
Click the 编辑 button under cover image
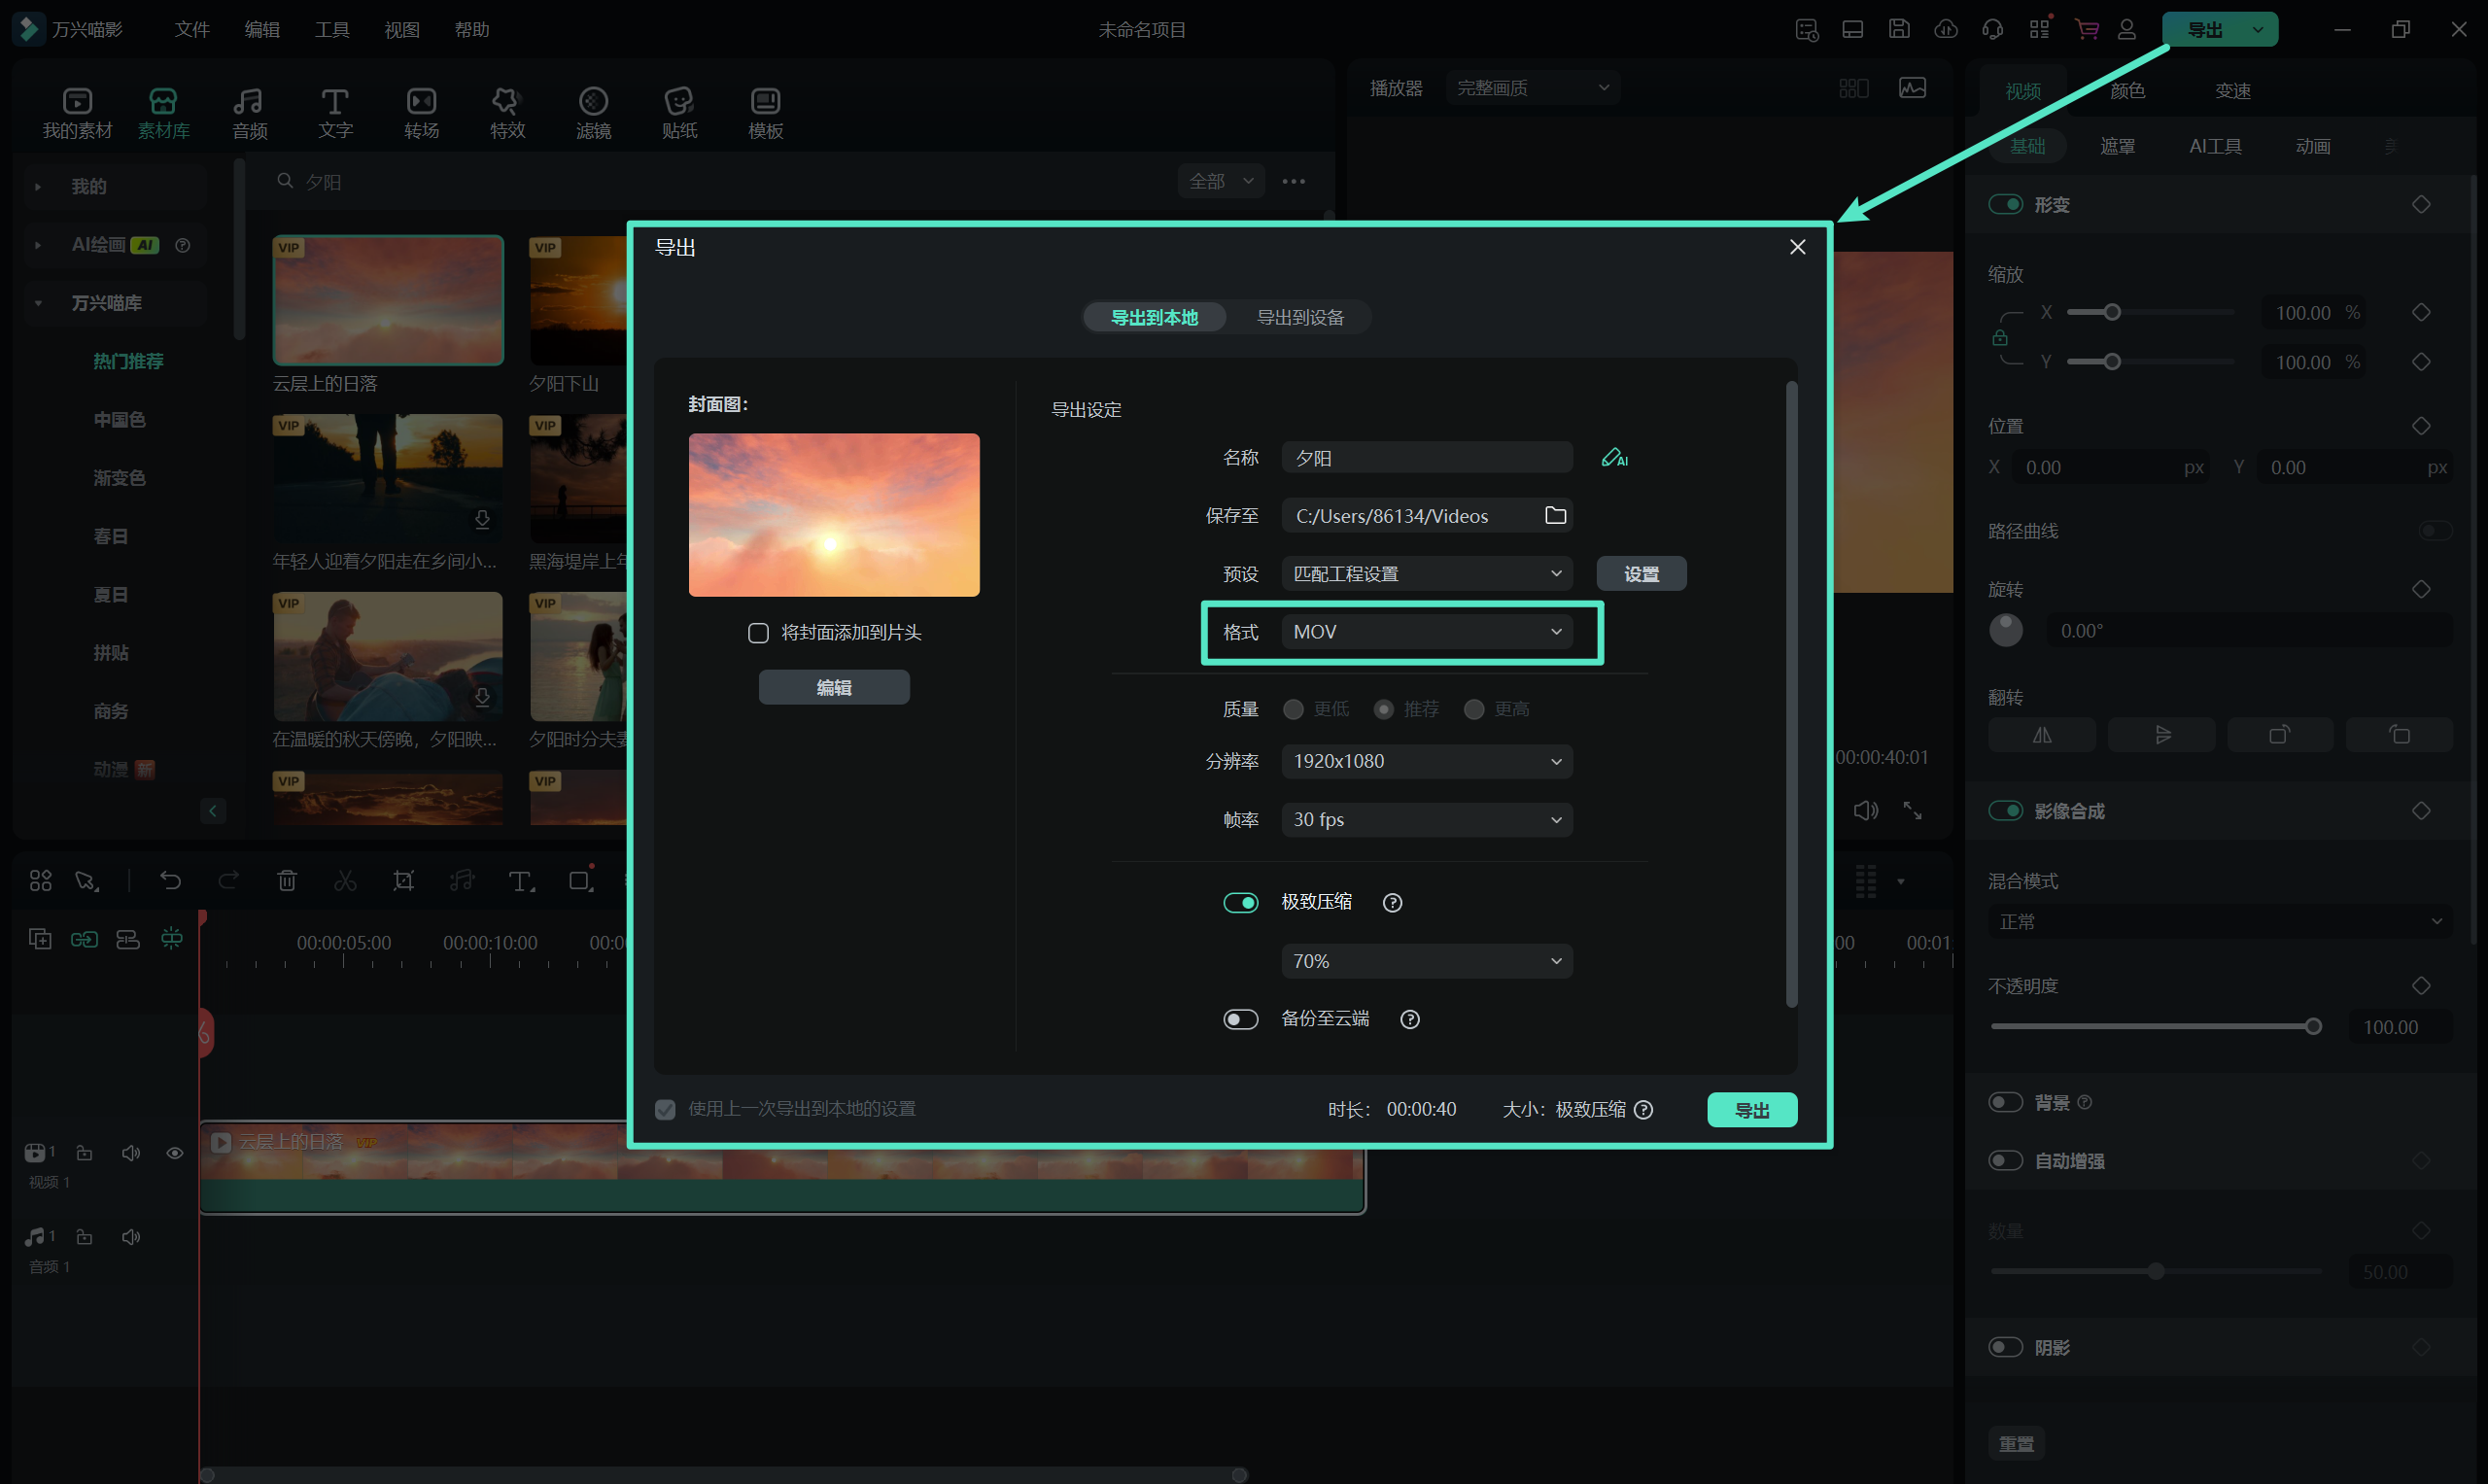pyautogui.click(x=833, y=688)
